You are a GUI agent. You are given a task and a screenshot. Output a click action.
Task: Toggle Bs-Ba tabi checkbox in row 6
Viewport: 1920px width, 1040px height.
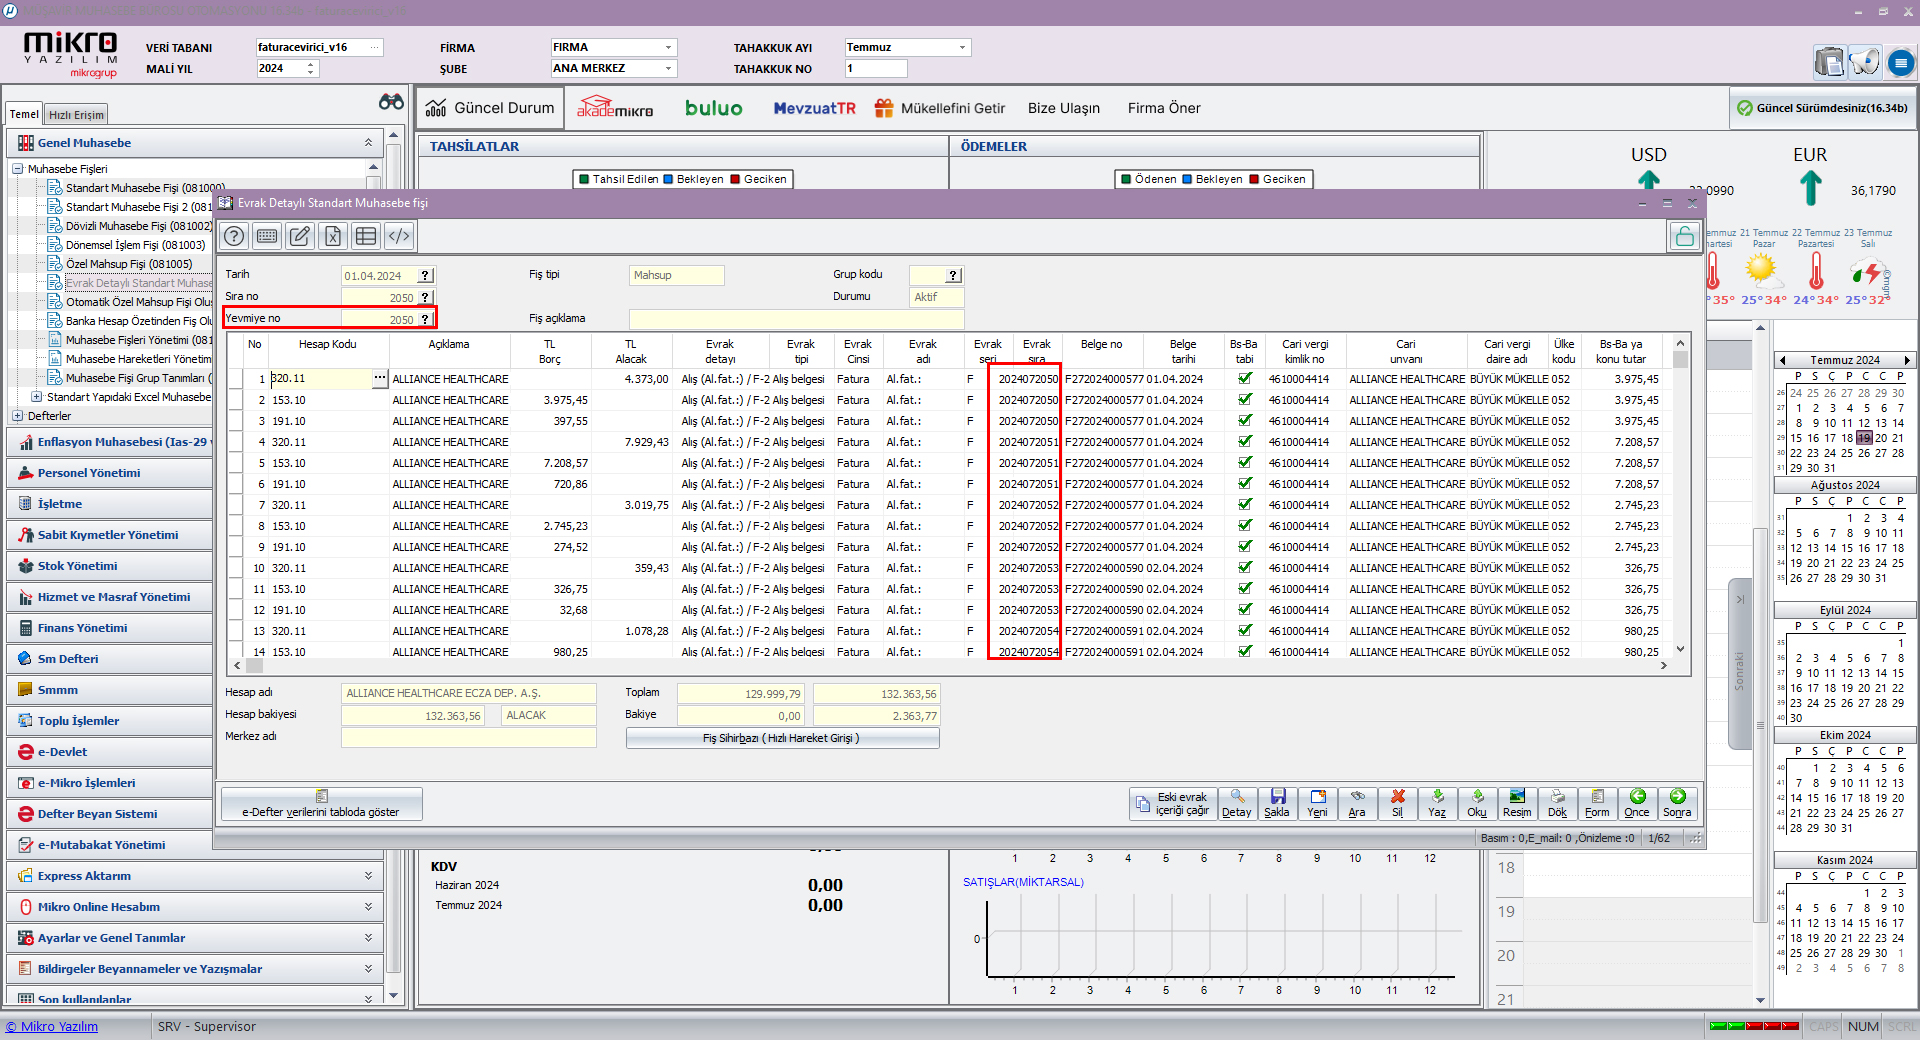pyautogui.click(x=1244, y=484)
